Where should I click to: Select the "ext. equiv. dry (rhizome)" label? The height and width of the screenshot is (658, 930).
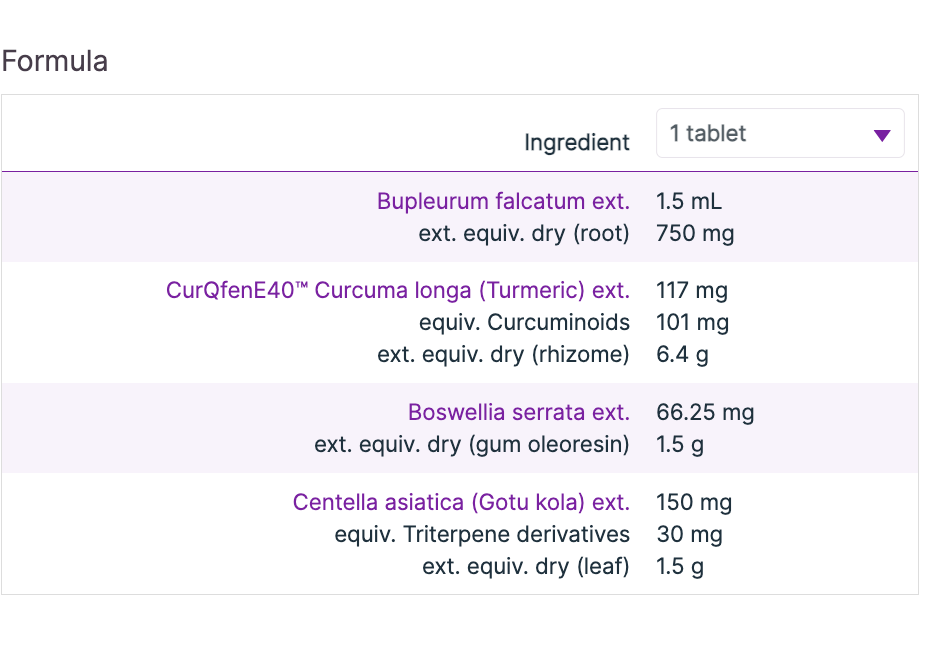pos(503,355)
